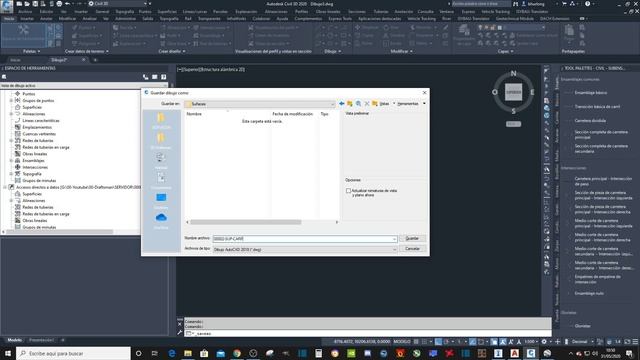Click help icon in toolspace header
640x360 pixels.
pos(164,77)
